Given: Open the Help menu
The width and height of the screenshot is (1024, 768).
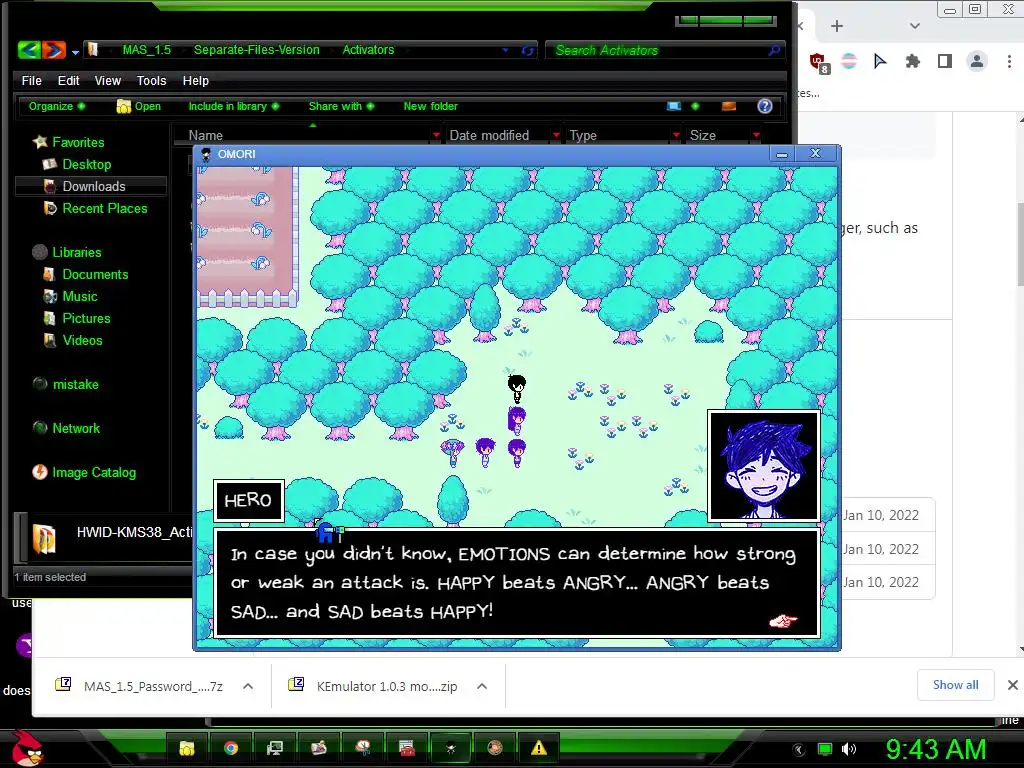Looking at the screenshot, I should pos(195,80).
